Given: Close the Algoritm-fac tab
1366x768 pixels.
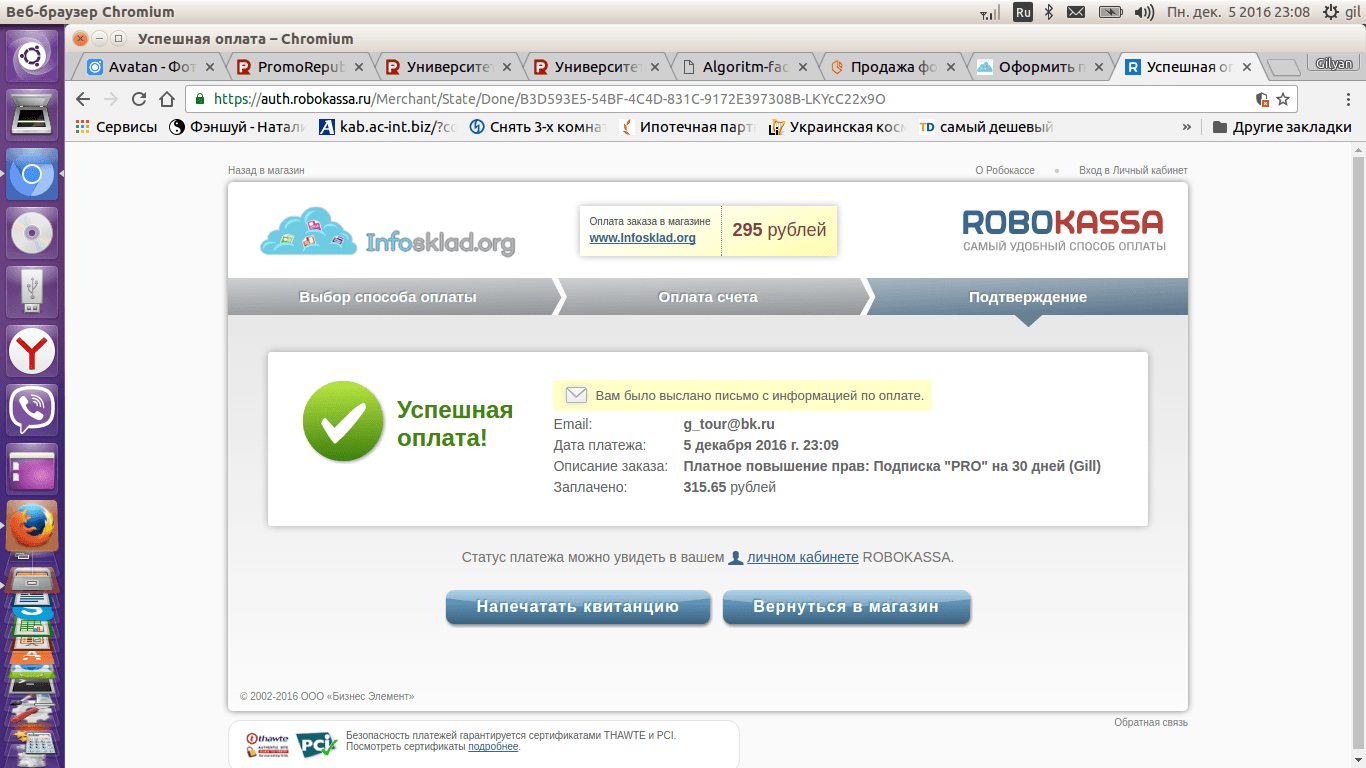Looking at the screenshot, I should [803, 67].
